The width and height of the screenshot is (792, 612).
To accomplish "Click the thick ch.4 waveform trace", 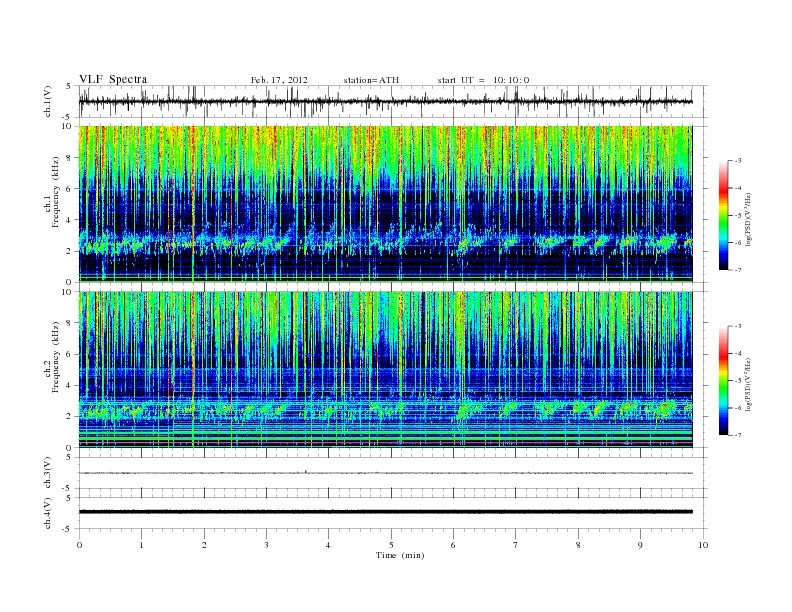I will click(x=385, y=512).
